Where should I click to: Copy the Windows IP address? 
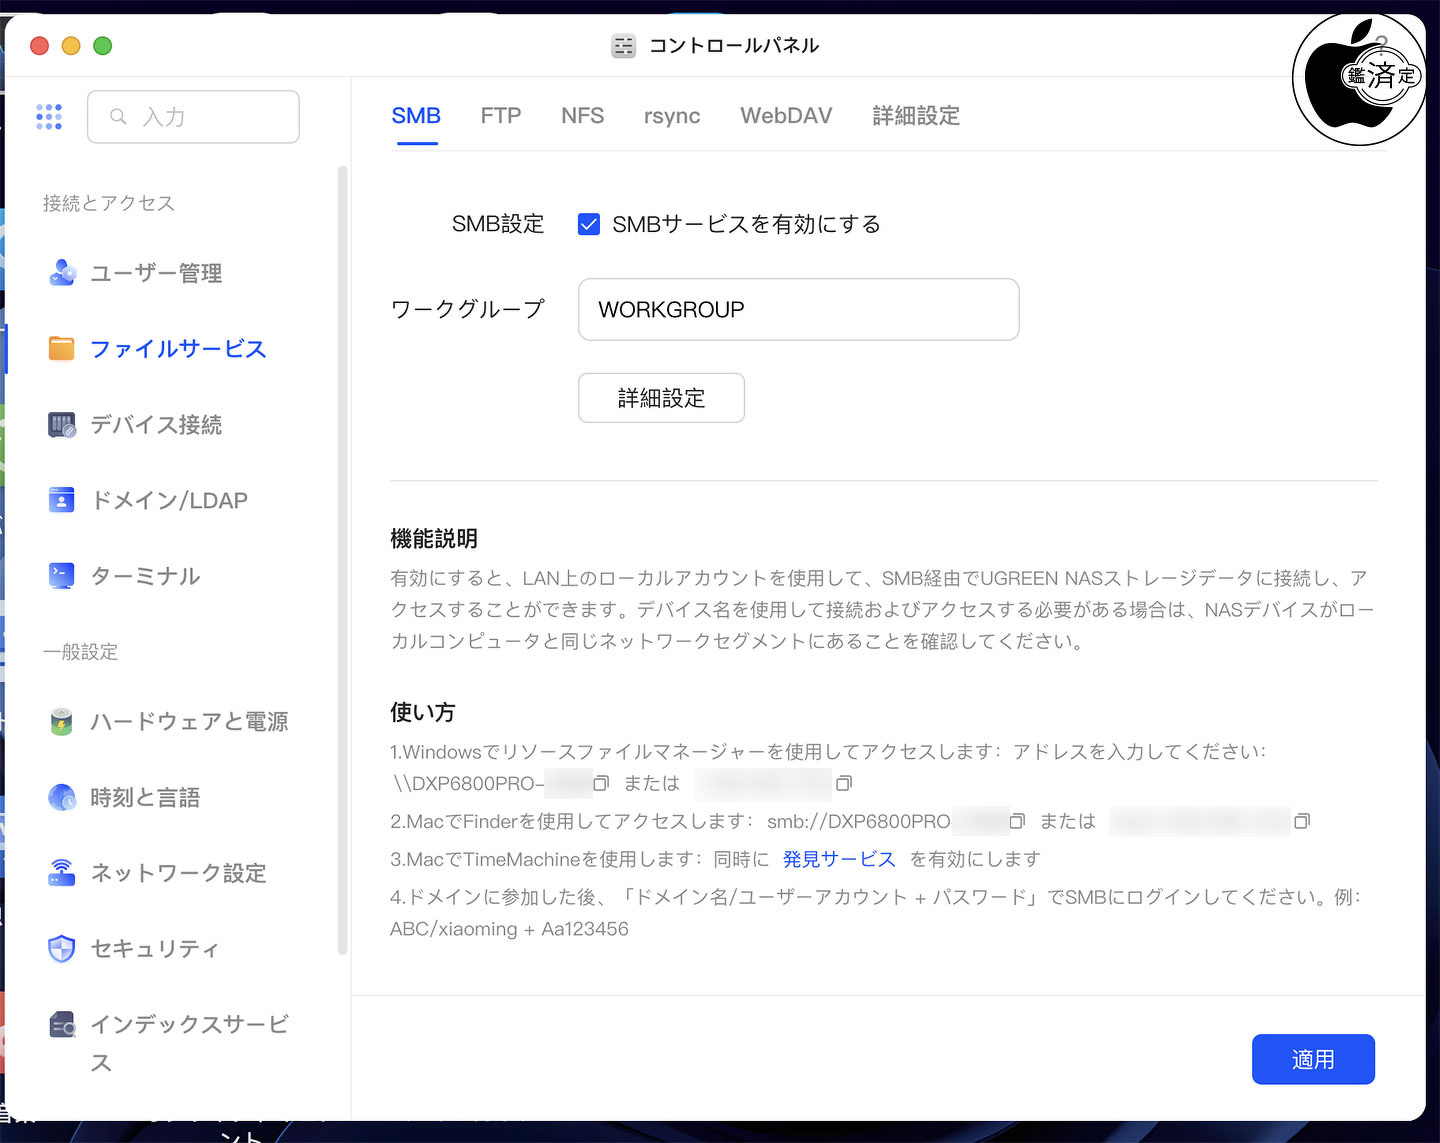pos(844,783)
